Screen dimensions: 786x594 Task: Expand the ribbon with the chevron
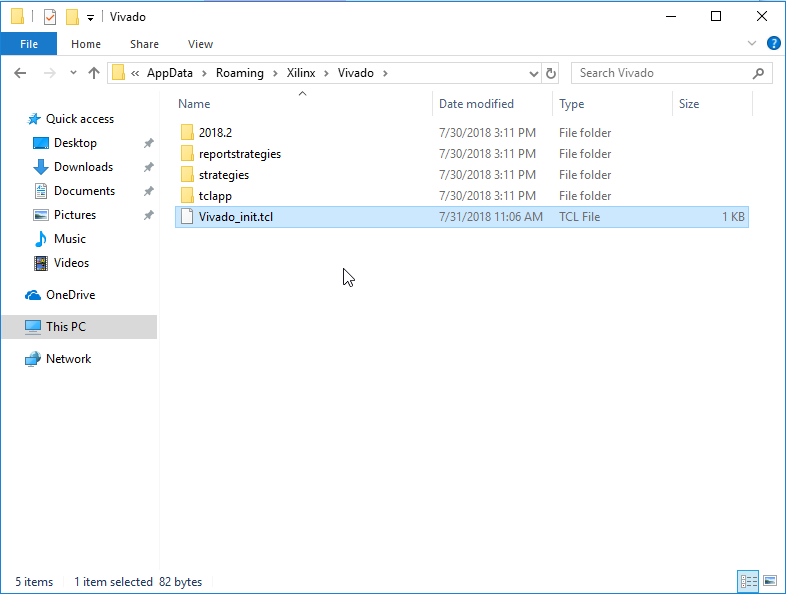click(751, 43)
